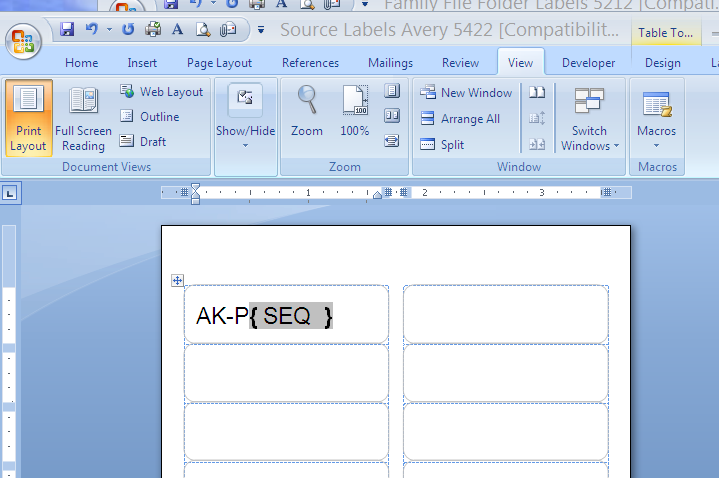Open the Review tab
The height and width of the screenshot is (478, 719).
click(x=460, y=63)
